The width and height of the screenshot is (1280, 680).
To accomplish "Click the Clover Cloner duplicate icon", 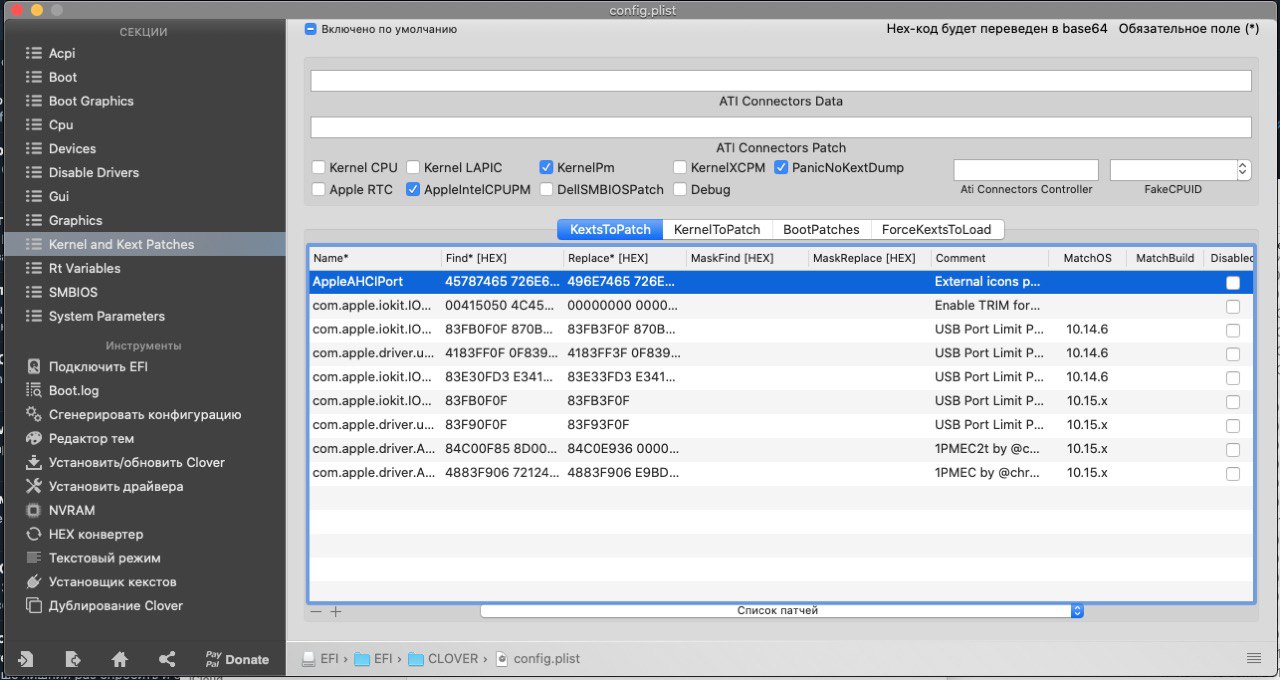I will point(34,606).
